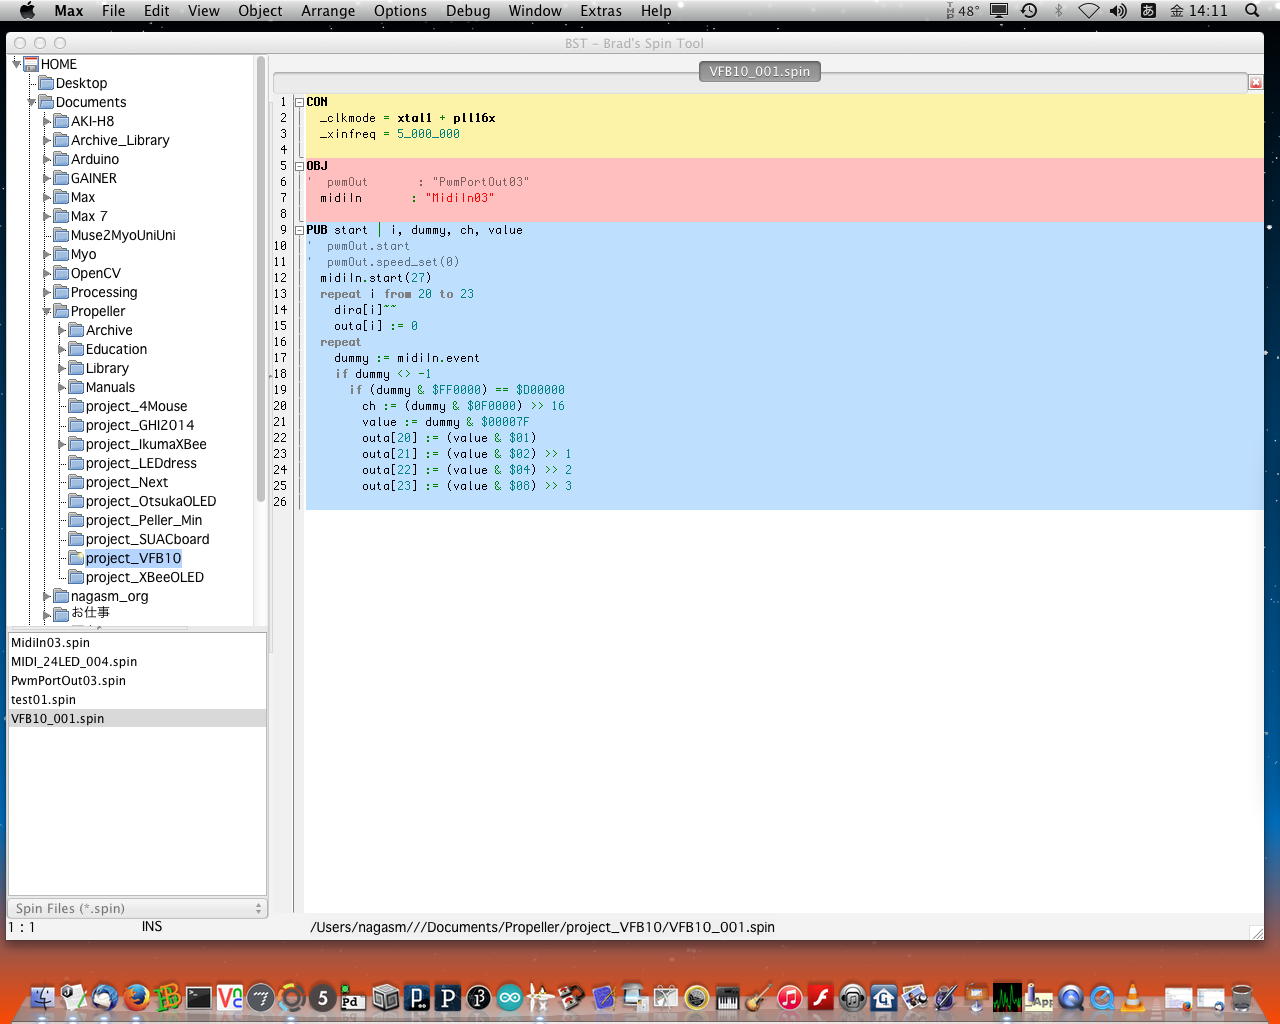Select the VFB10_001.spin editor tab
Screen dimensions: 1280x1024
[x=759, y=71]
